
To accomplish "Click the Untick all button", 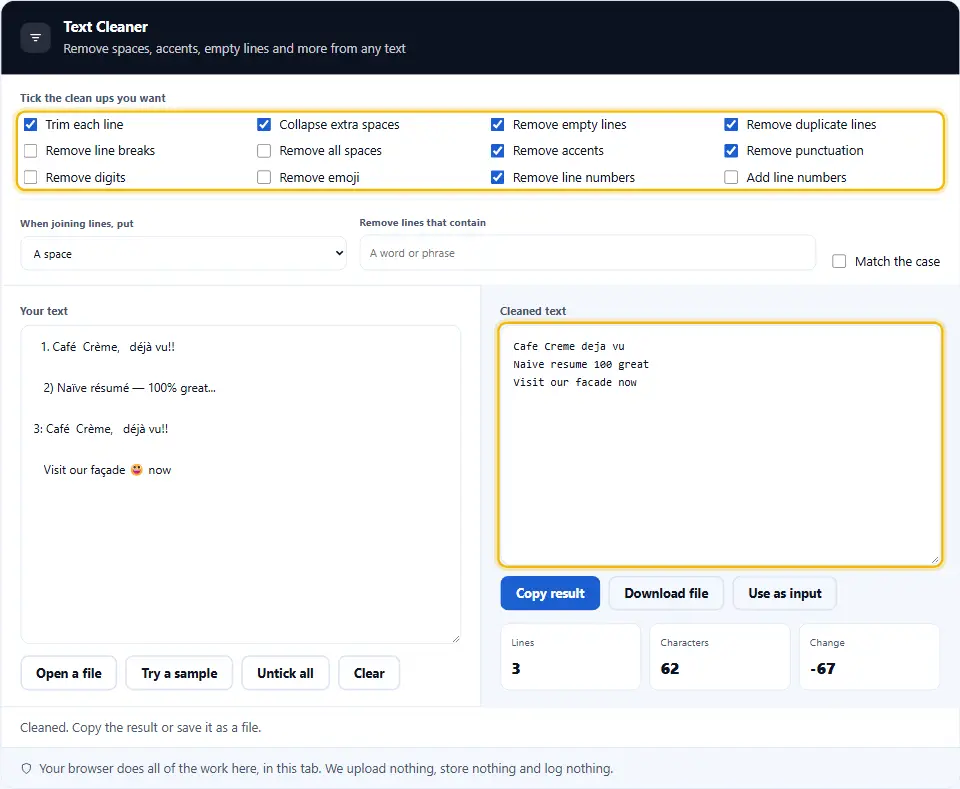I will [285, 673].
